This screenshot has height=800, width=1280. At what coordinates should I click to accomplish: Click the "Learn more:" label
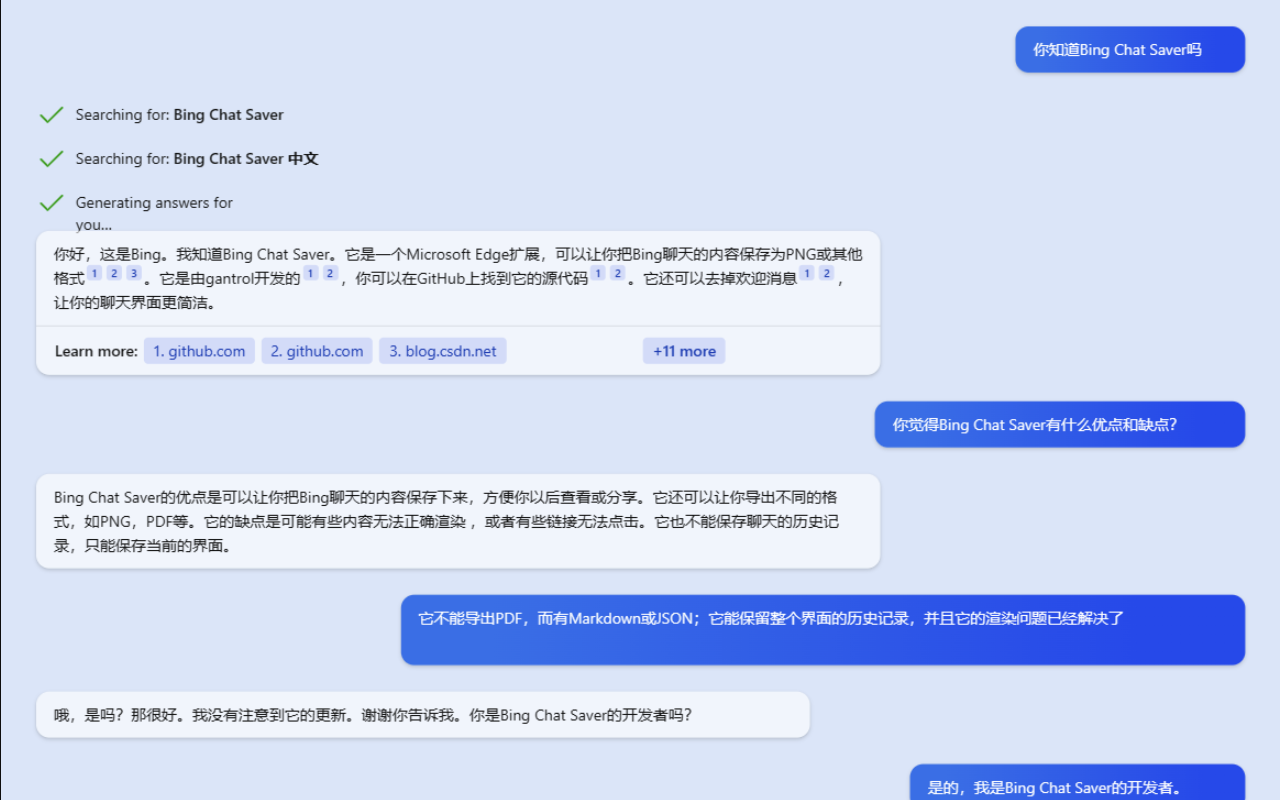point(96,351)
